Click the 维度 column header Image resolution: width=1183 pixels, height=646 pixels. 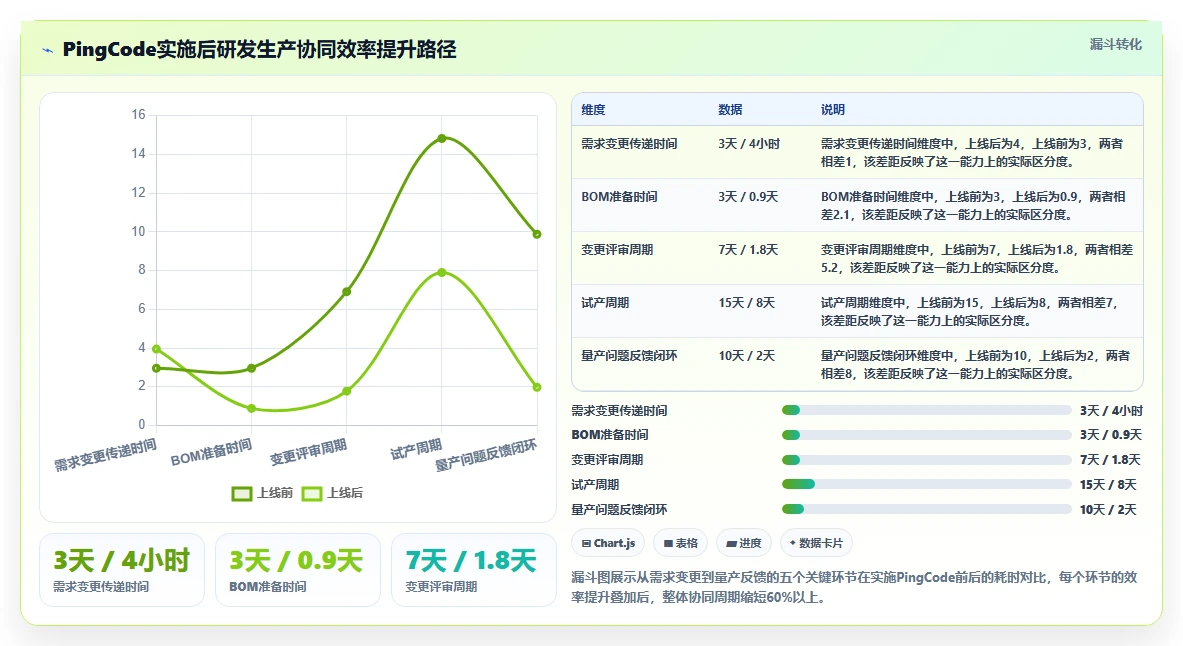pos(593,109)
